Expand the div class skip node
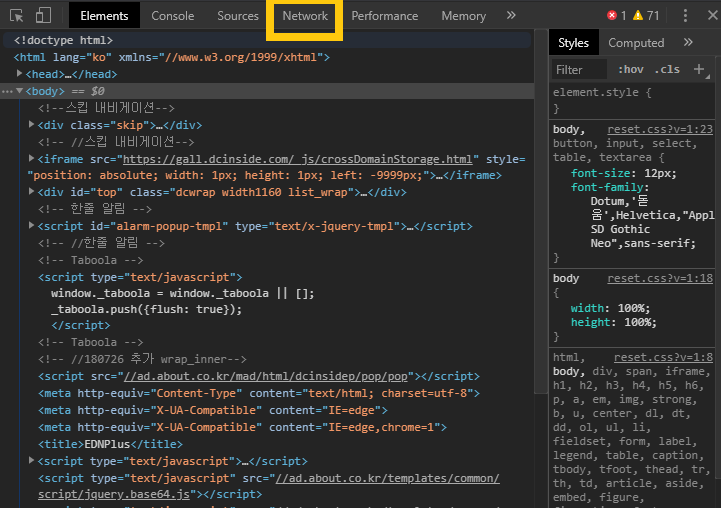The width and height of the screenshot is (721, 508). tap(31, 125)
